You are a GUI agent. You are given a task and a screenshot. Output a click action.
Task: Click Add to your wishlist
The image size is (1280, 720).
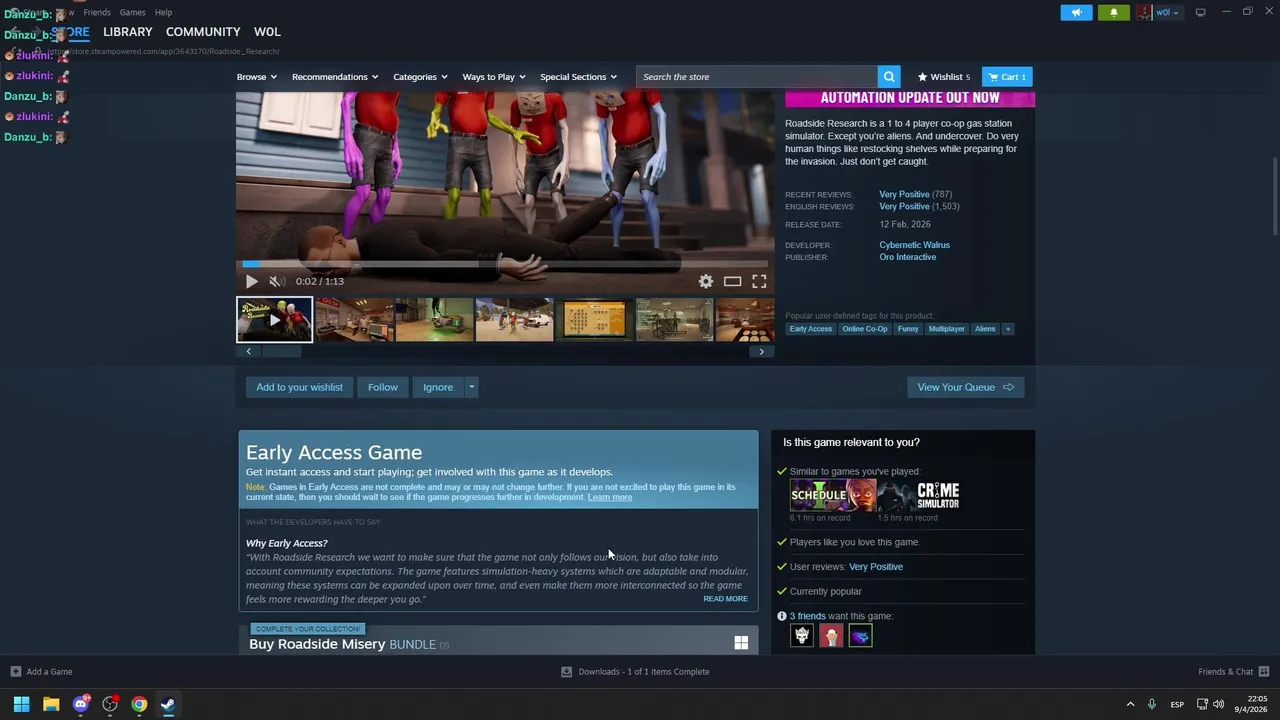(x=299, y=387)
